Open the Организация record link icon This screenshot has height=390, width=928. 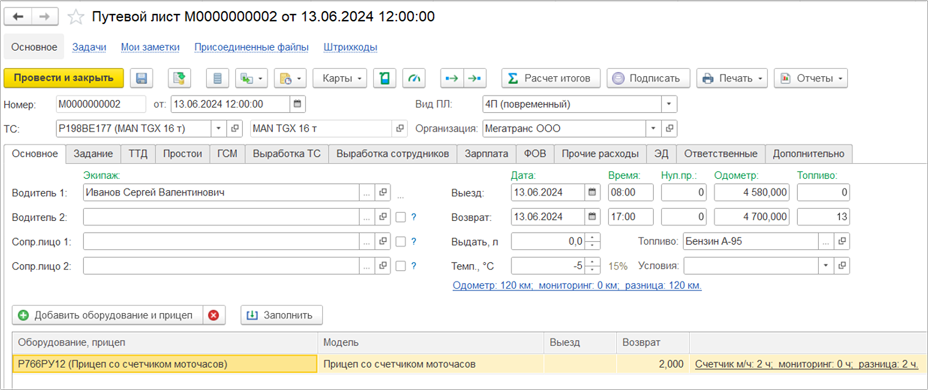[x=669, y=128]
